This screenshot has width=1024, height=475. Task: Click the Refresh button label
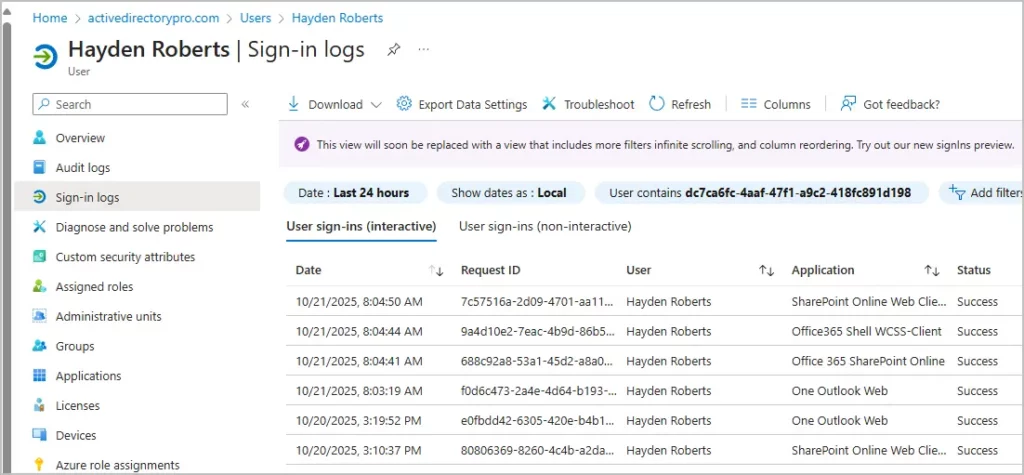[x=691, y=105]
